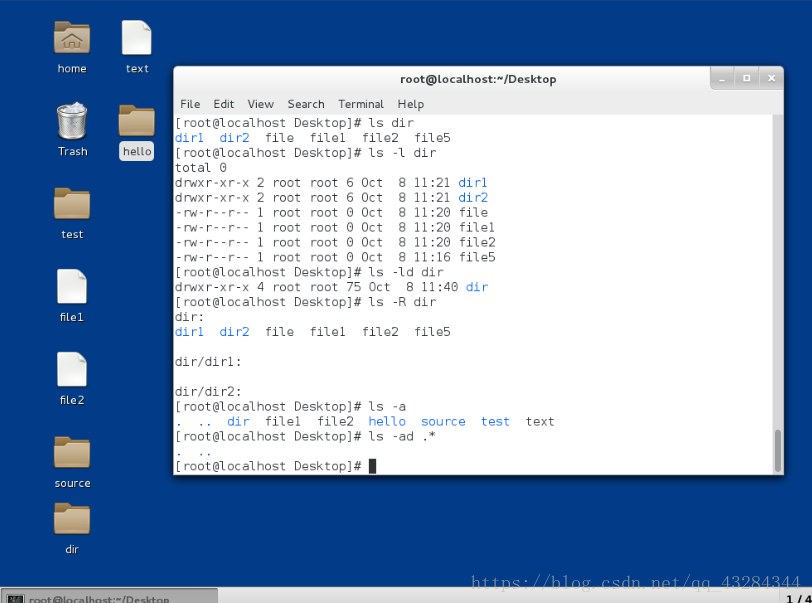Open the terminal Help menu
Viewport: 812px width, 603px height.
tap(411, 104)
